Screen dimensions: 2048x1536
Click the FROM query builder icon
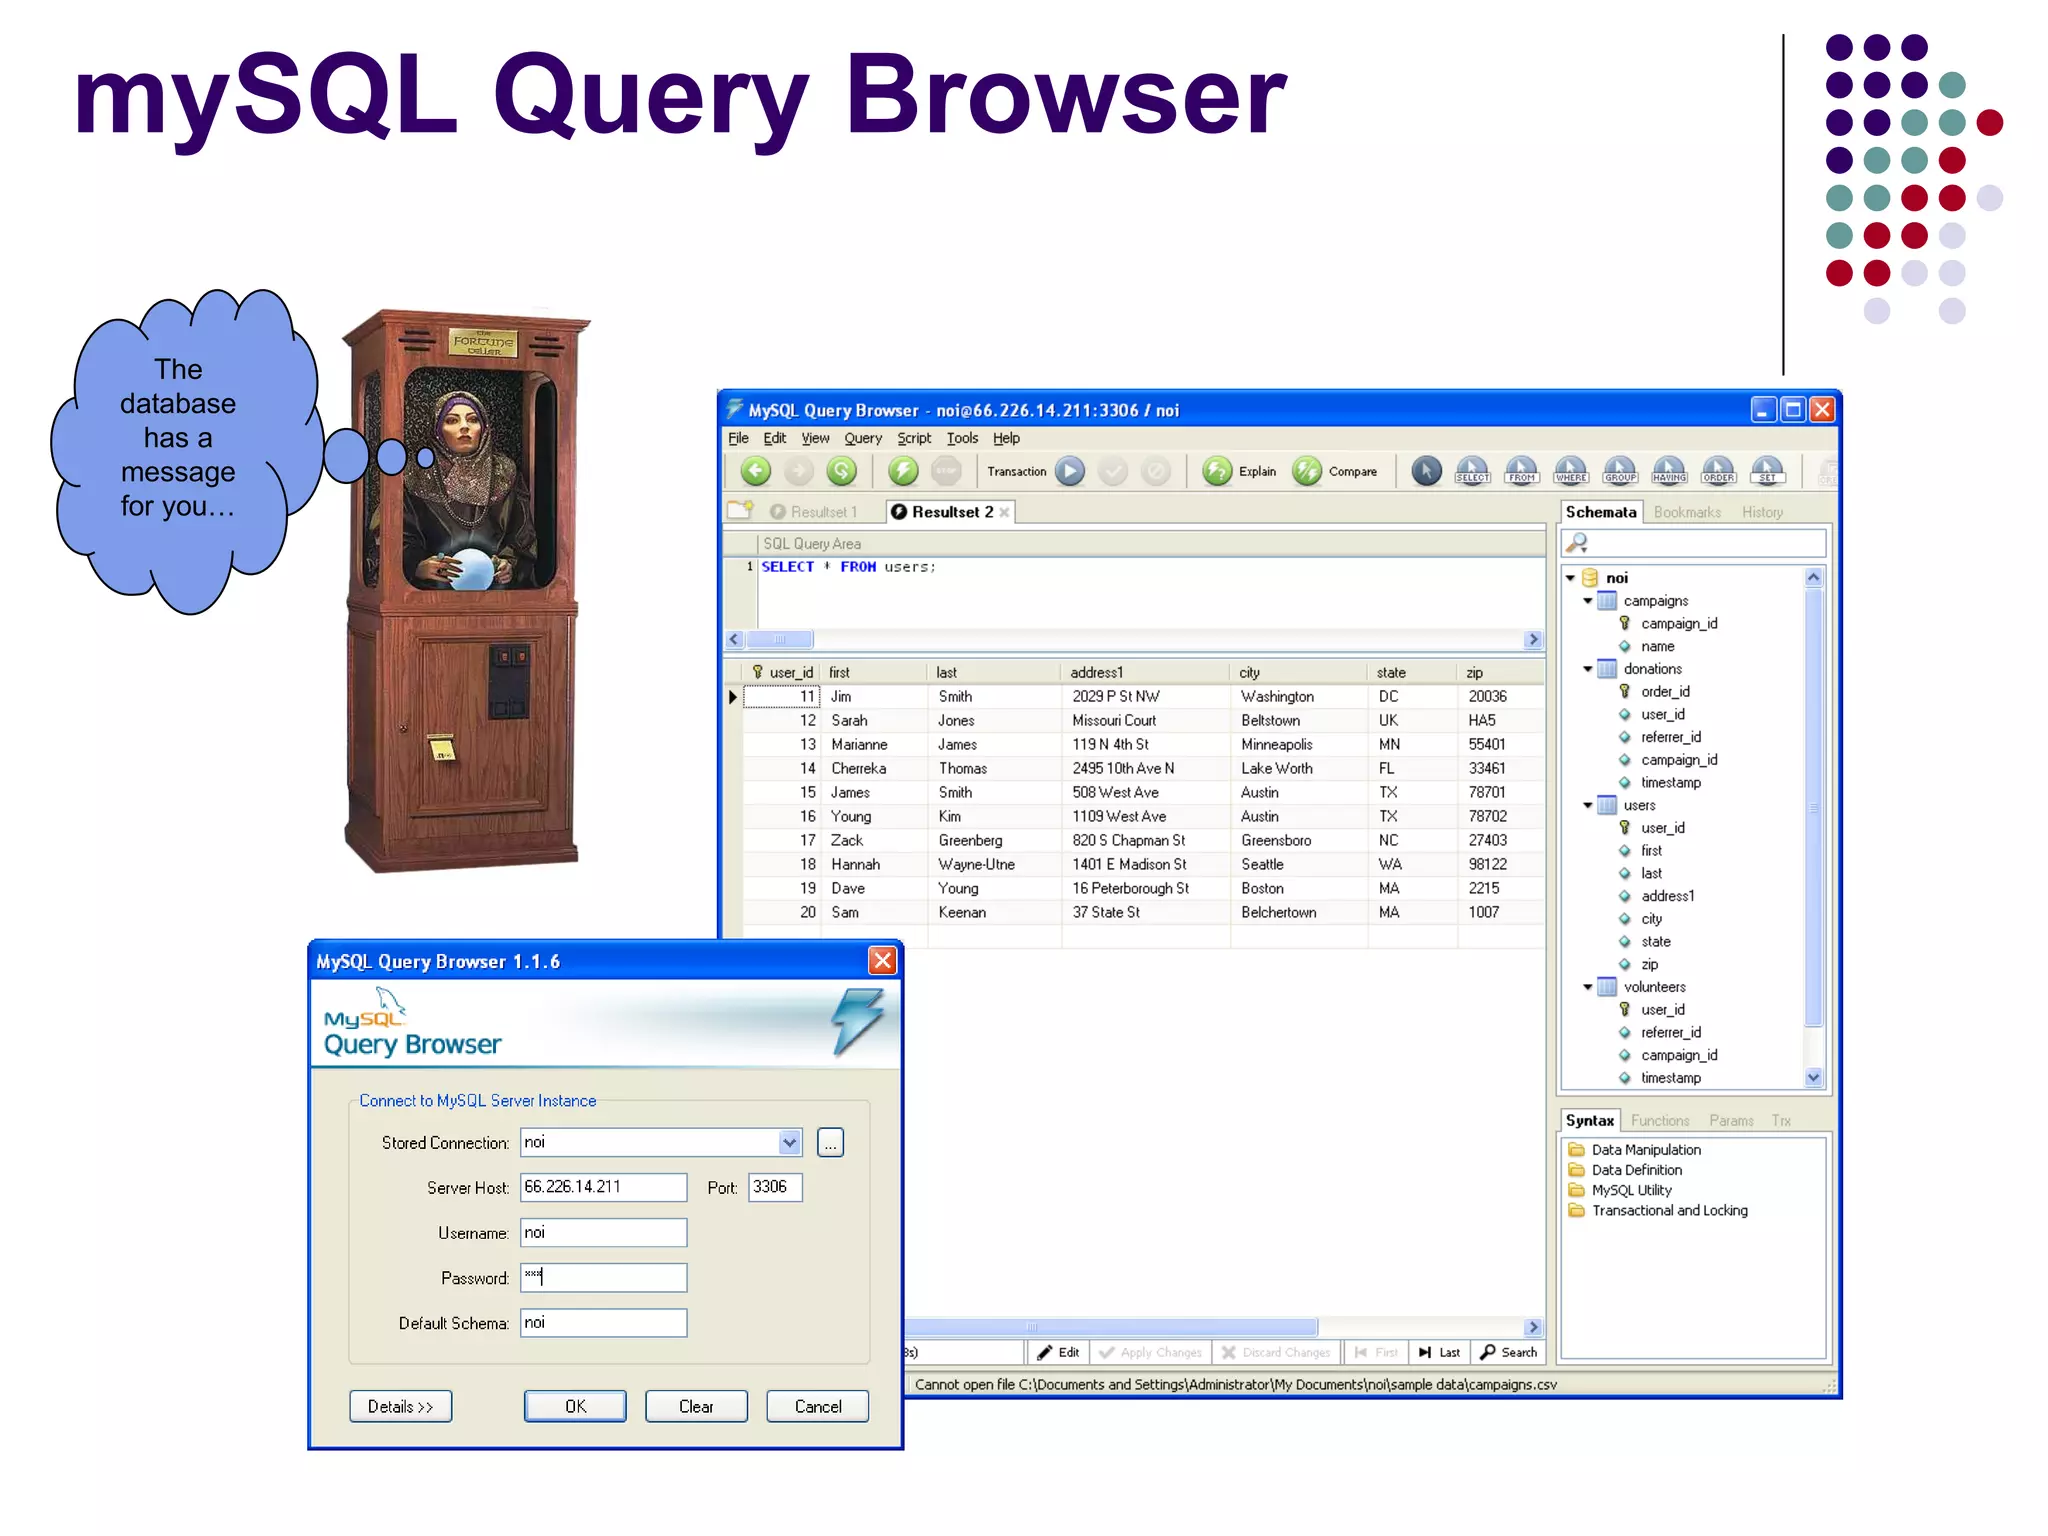pos(1522,471)
